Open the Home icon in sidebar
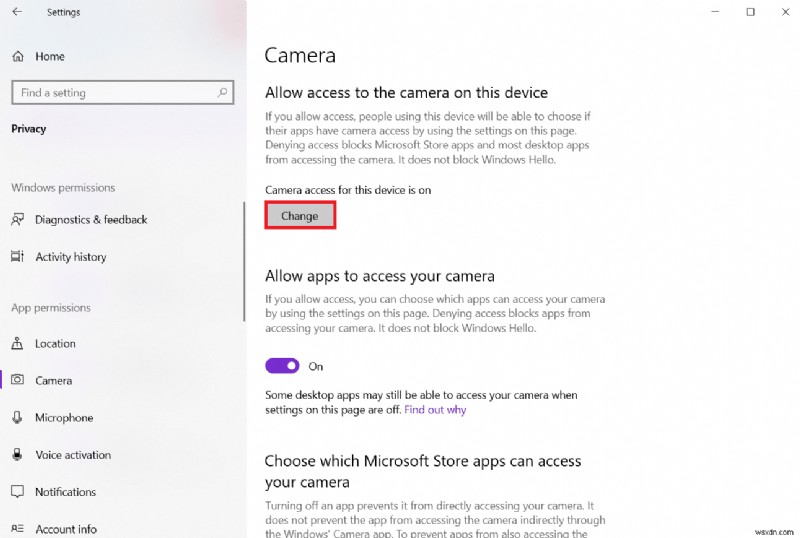The height and width of the screenshot is (538, 800). [x=18, y=57]
